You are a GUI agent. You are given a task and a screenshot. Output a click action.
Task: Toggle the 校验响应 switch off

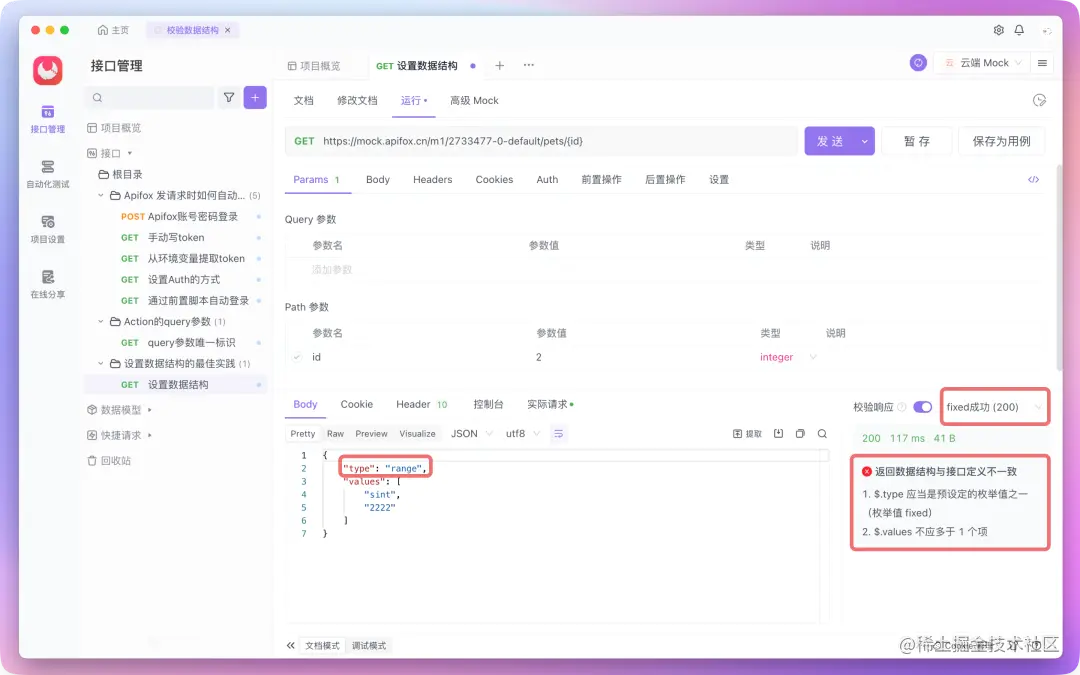921,405
